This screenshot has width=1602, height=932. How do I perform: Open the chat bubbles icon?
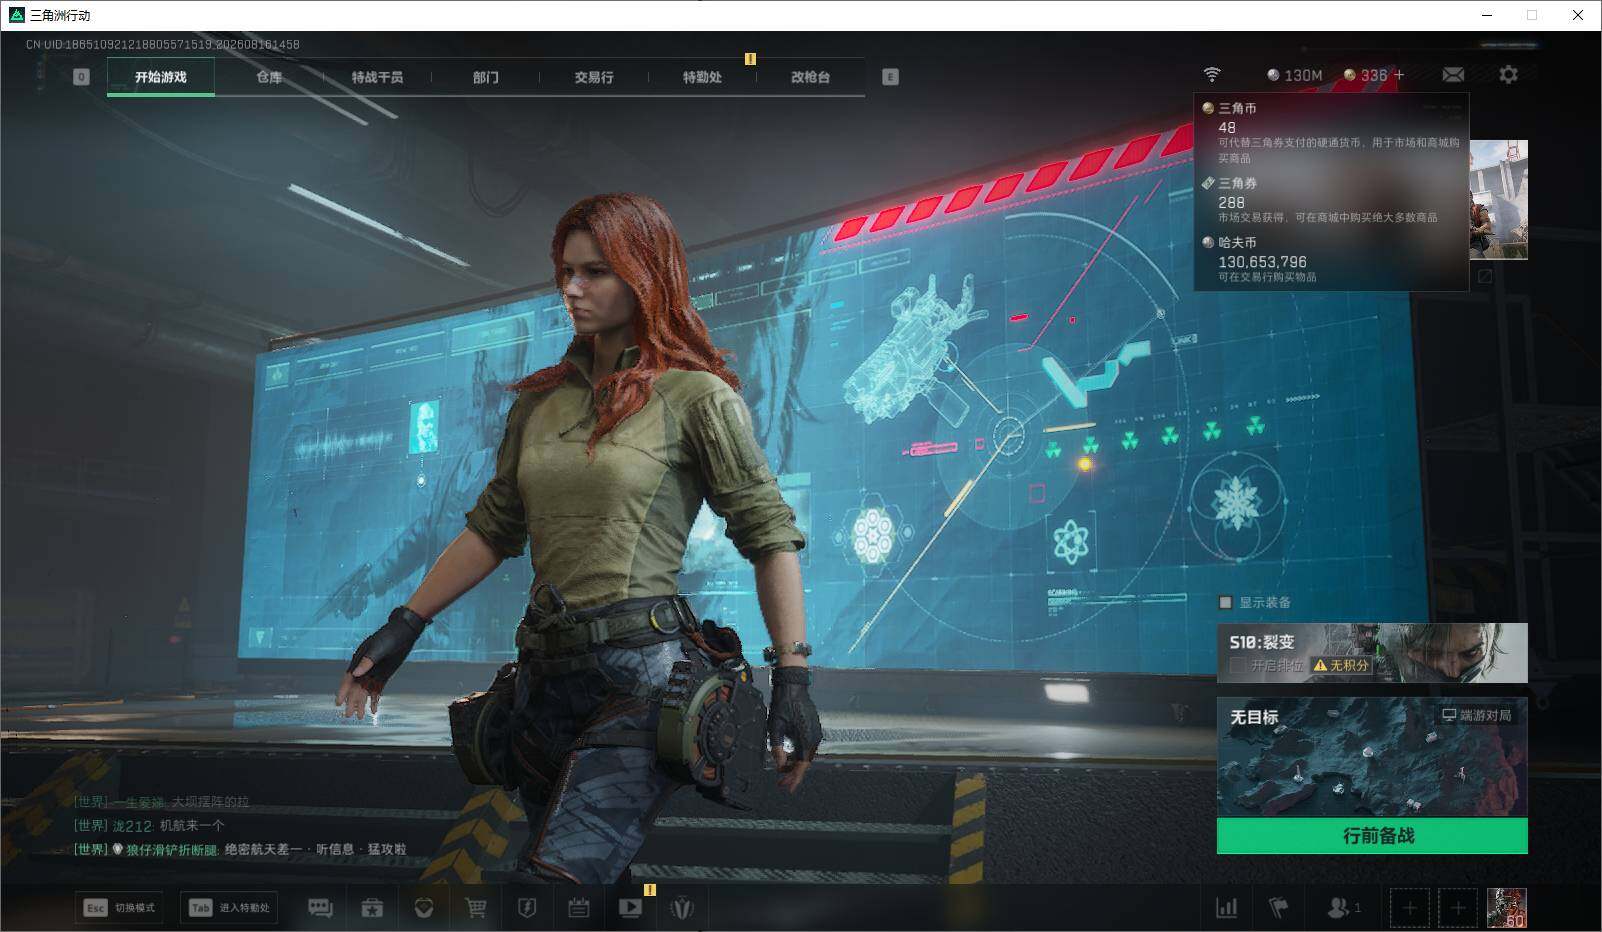[320, 908]
